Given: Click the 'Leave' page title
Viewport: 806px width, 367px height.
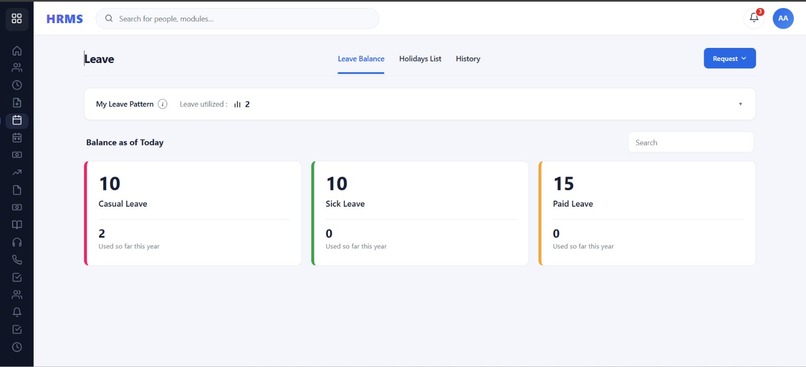Looking at the screenshot, I should [x=99, y=59].
